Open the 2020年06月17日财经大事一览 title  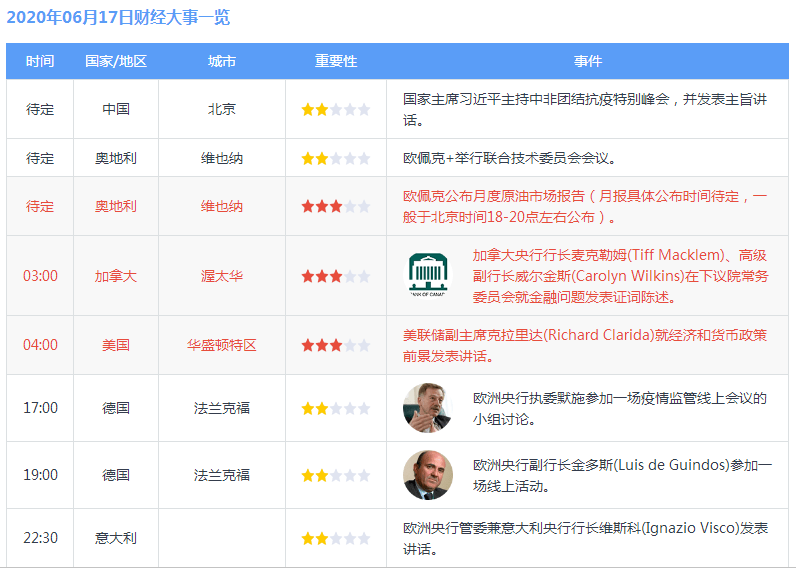coord(118,17)
